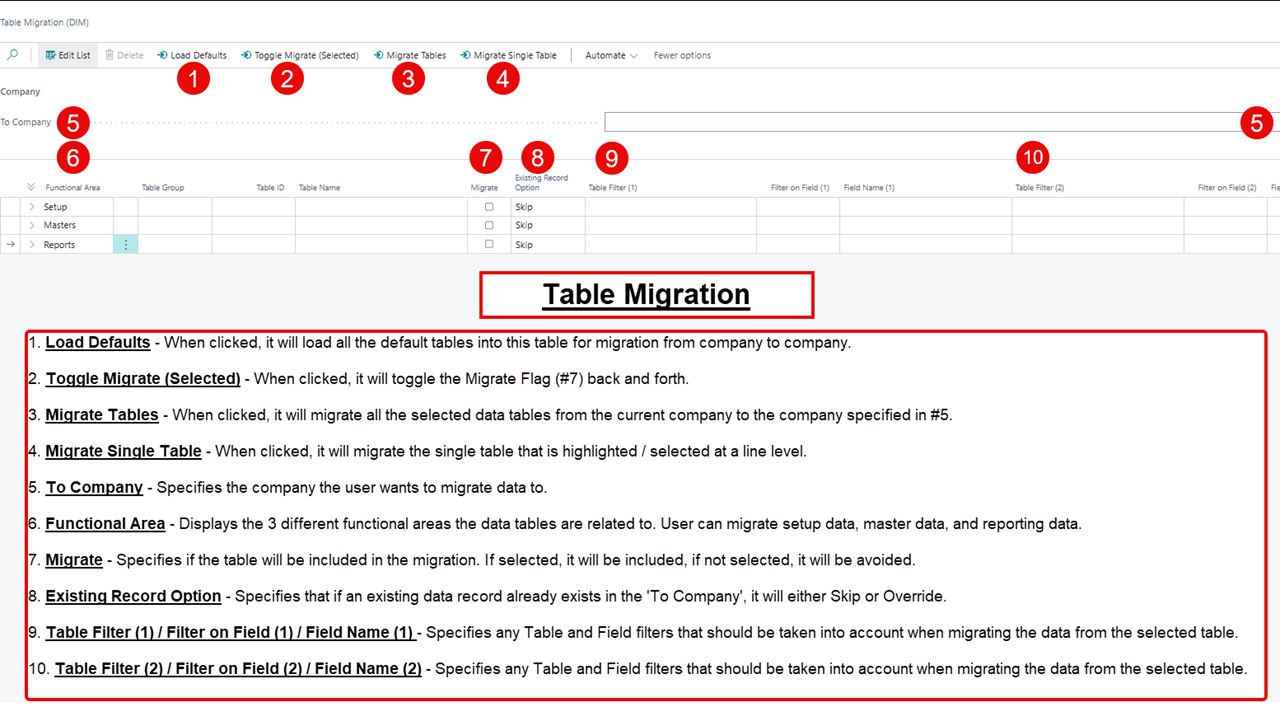This screenshot has height=720, width=1280.
Task: Click the Table Name column header
Action: (x=319, y=188)
